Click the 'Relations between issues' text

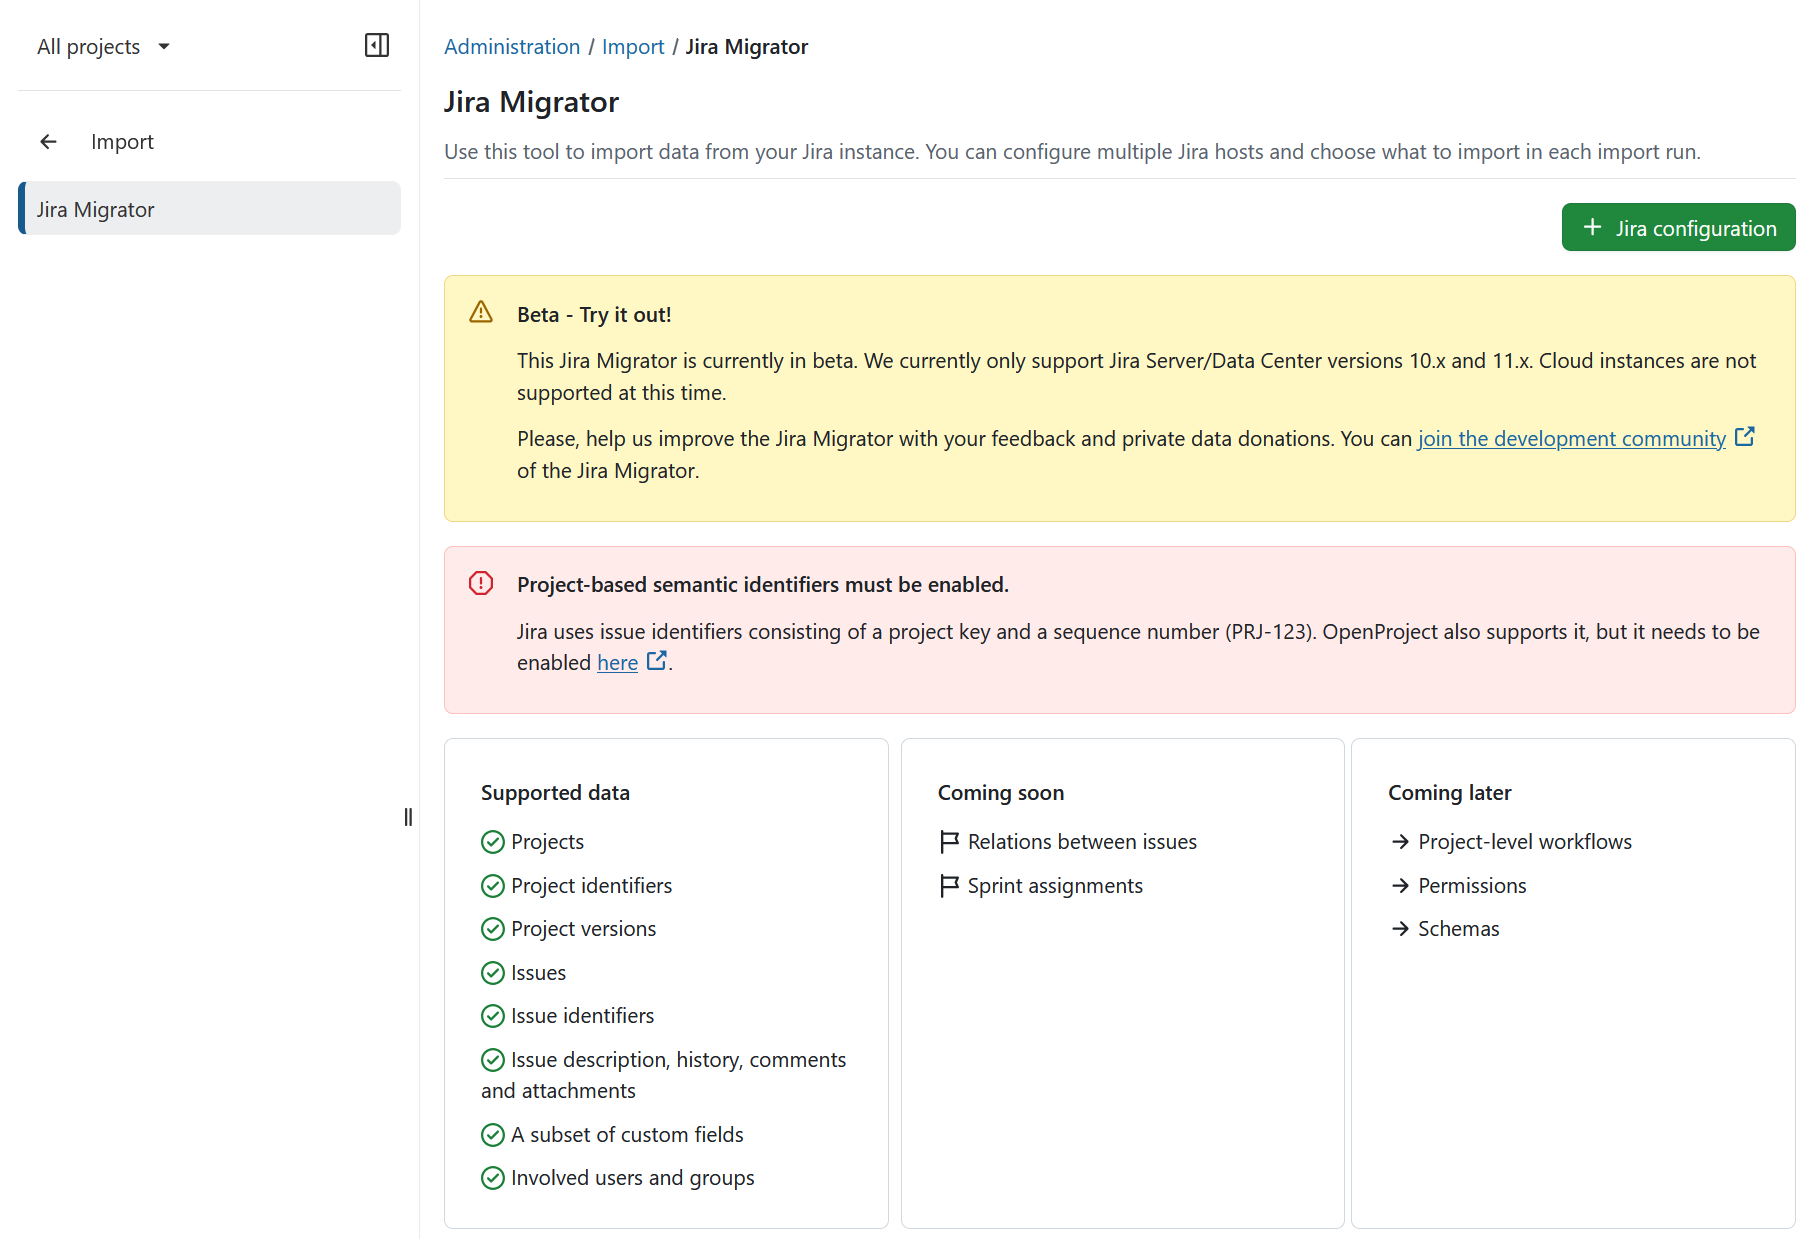pyautogui.click(x=1082, y=842)
